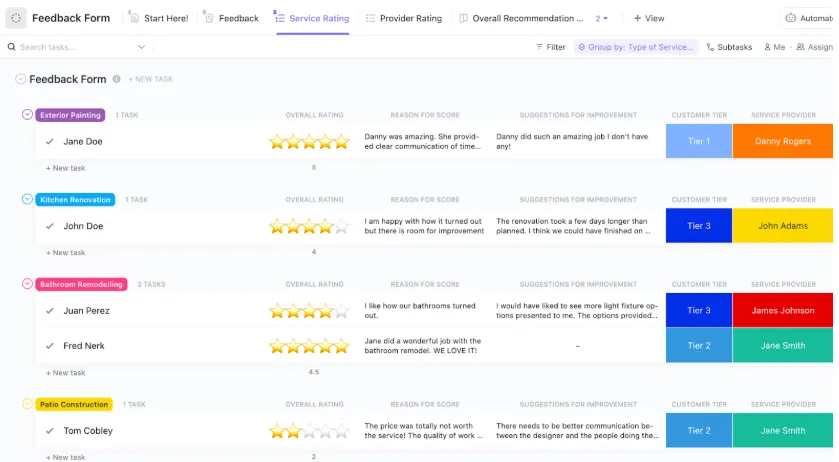Click the info icon beside Feedback Form heading

tap(116, 79)
